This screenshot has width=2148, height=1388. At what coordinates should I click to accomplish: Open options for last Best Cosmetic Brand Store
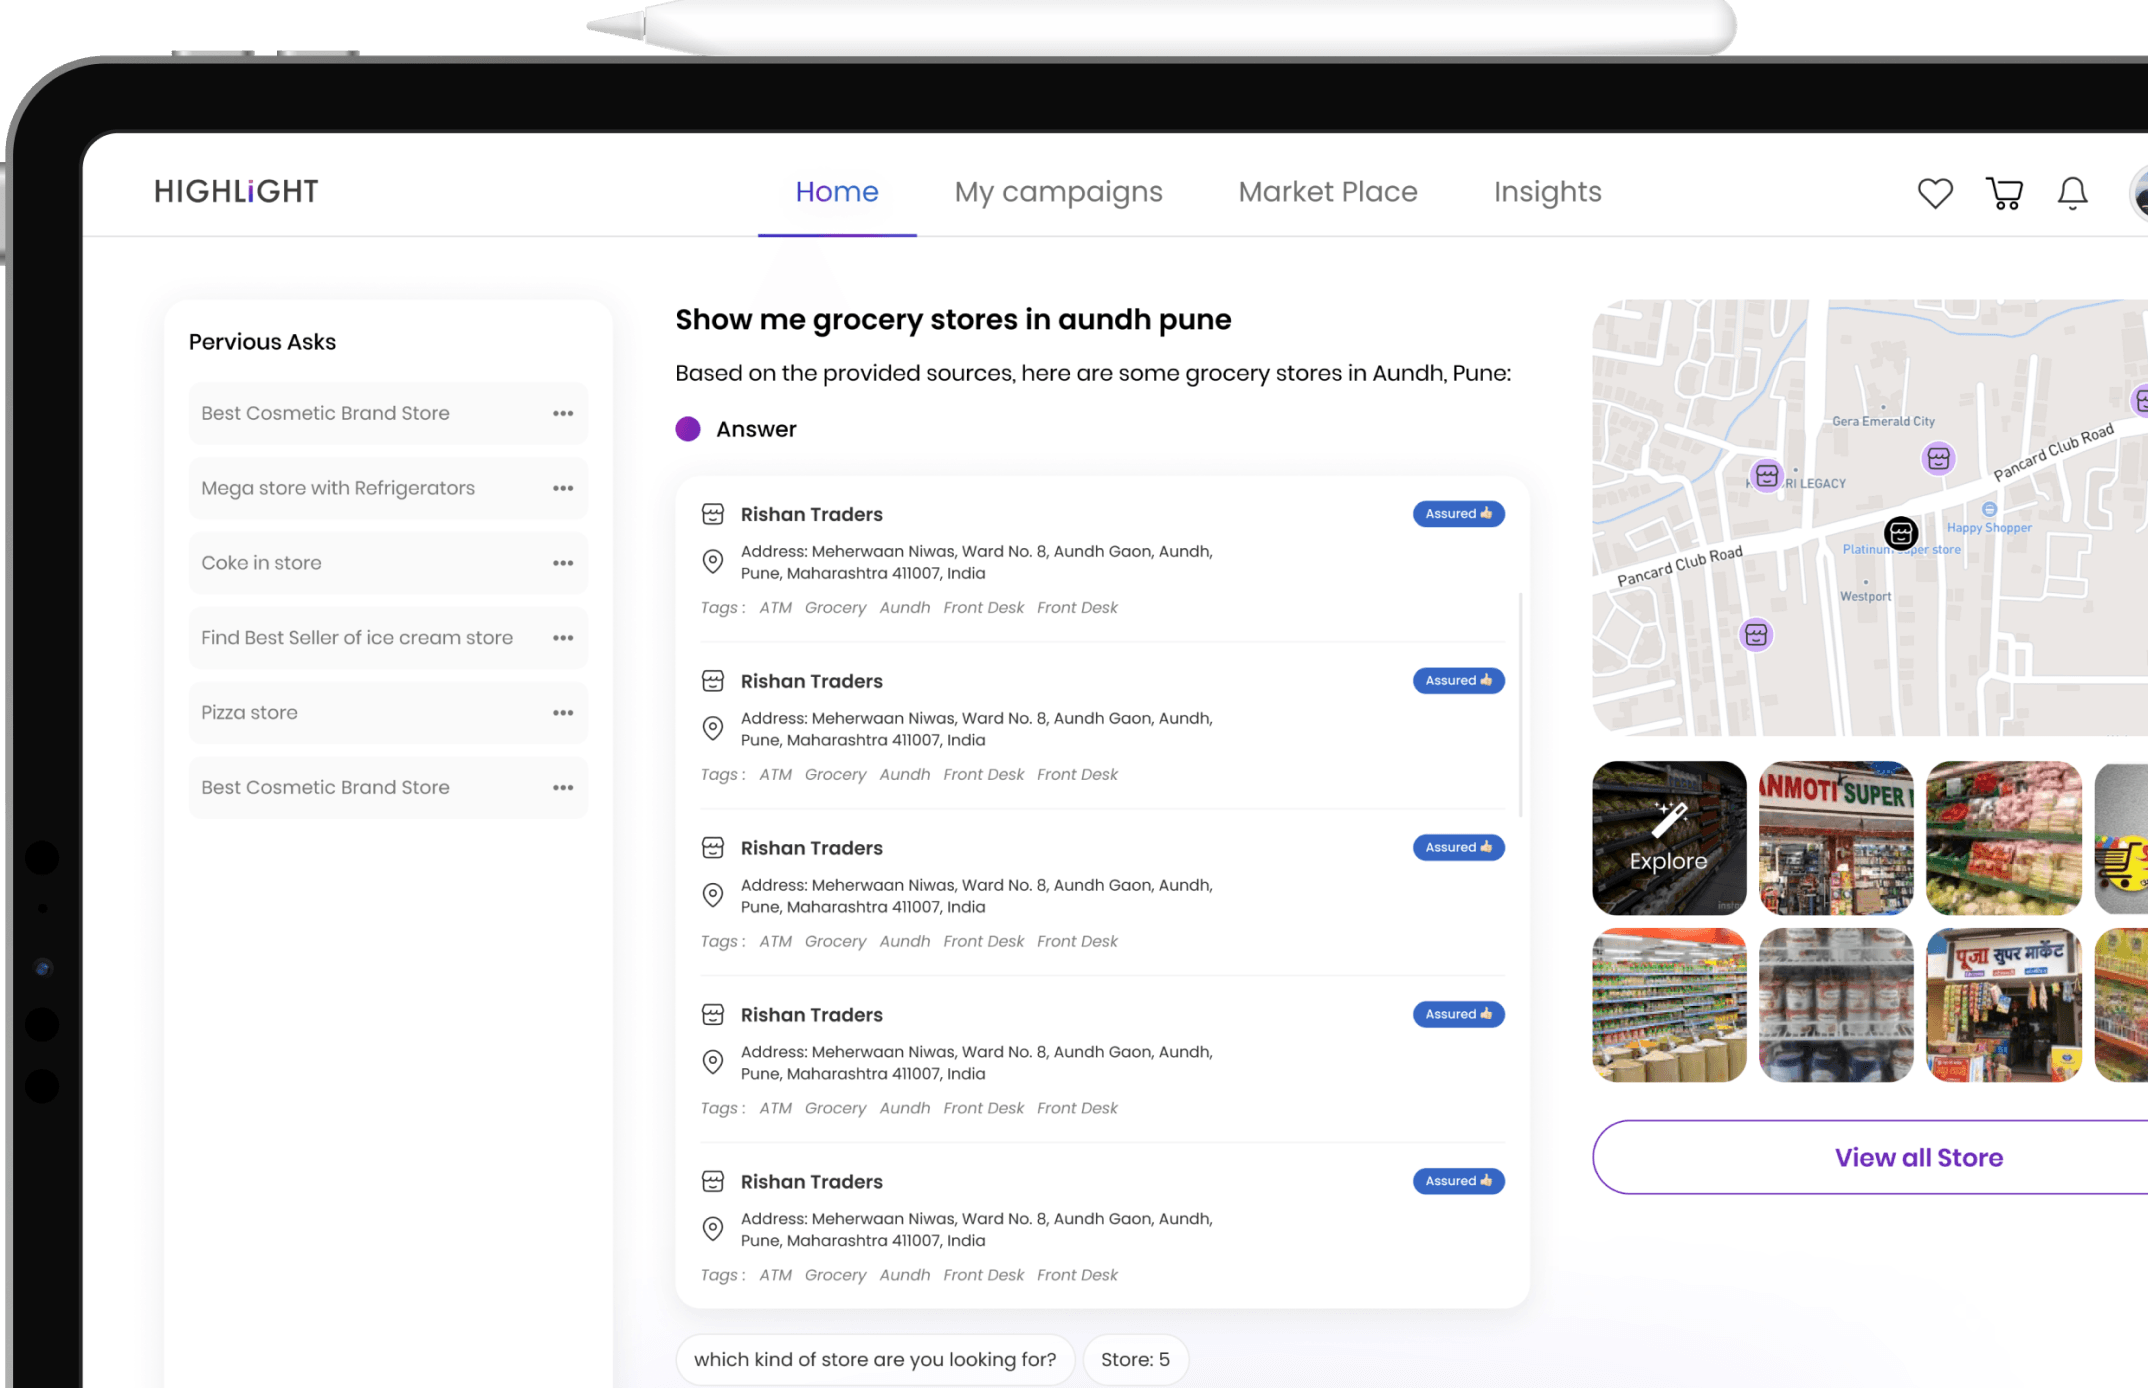pos(563,788)
